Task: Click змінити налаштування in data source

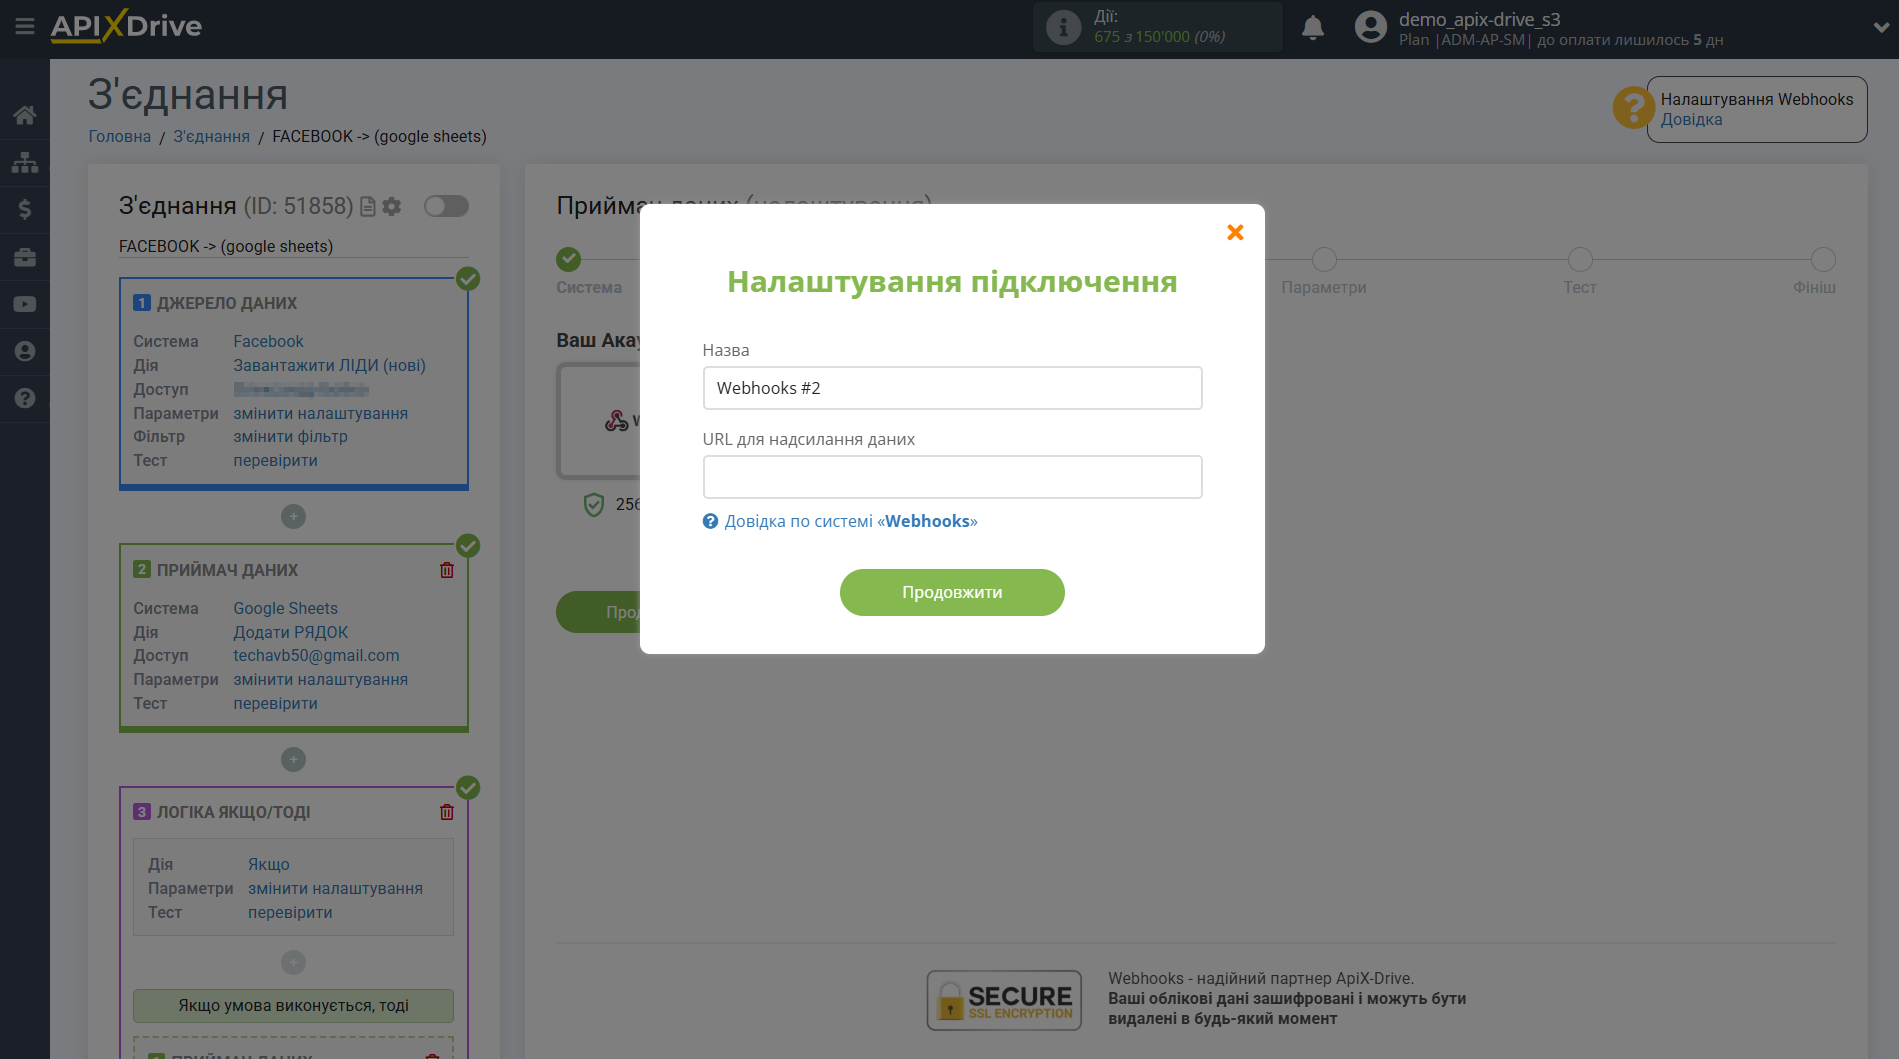Action: point(320,413)
